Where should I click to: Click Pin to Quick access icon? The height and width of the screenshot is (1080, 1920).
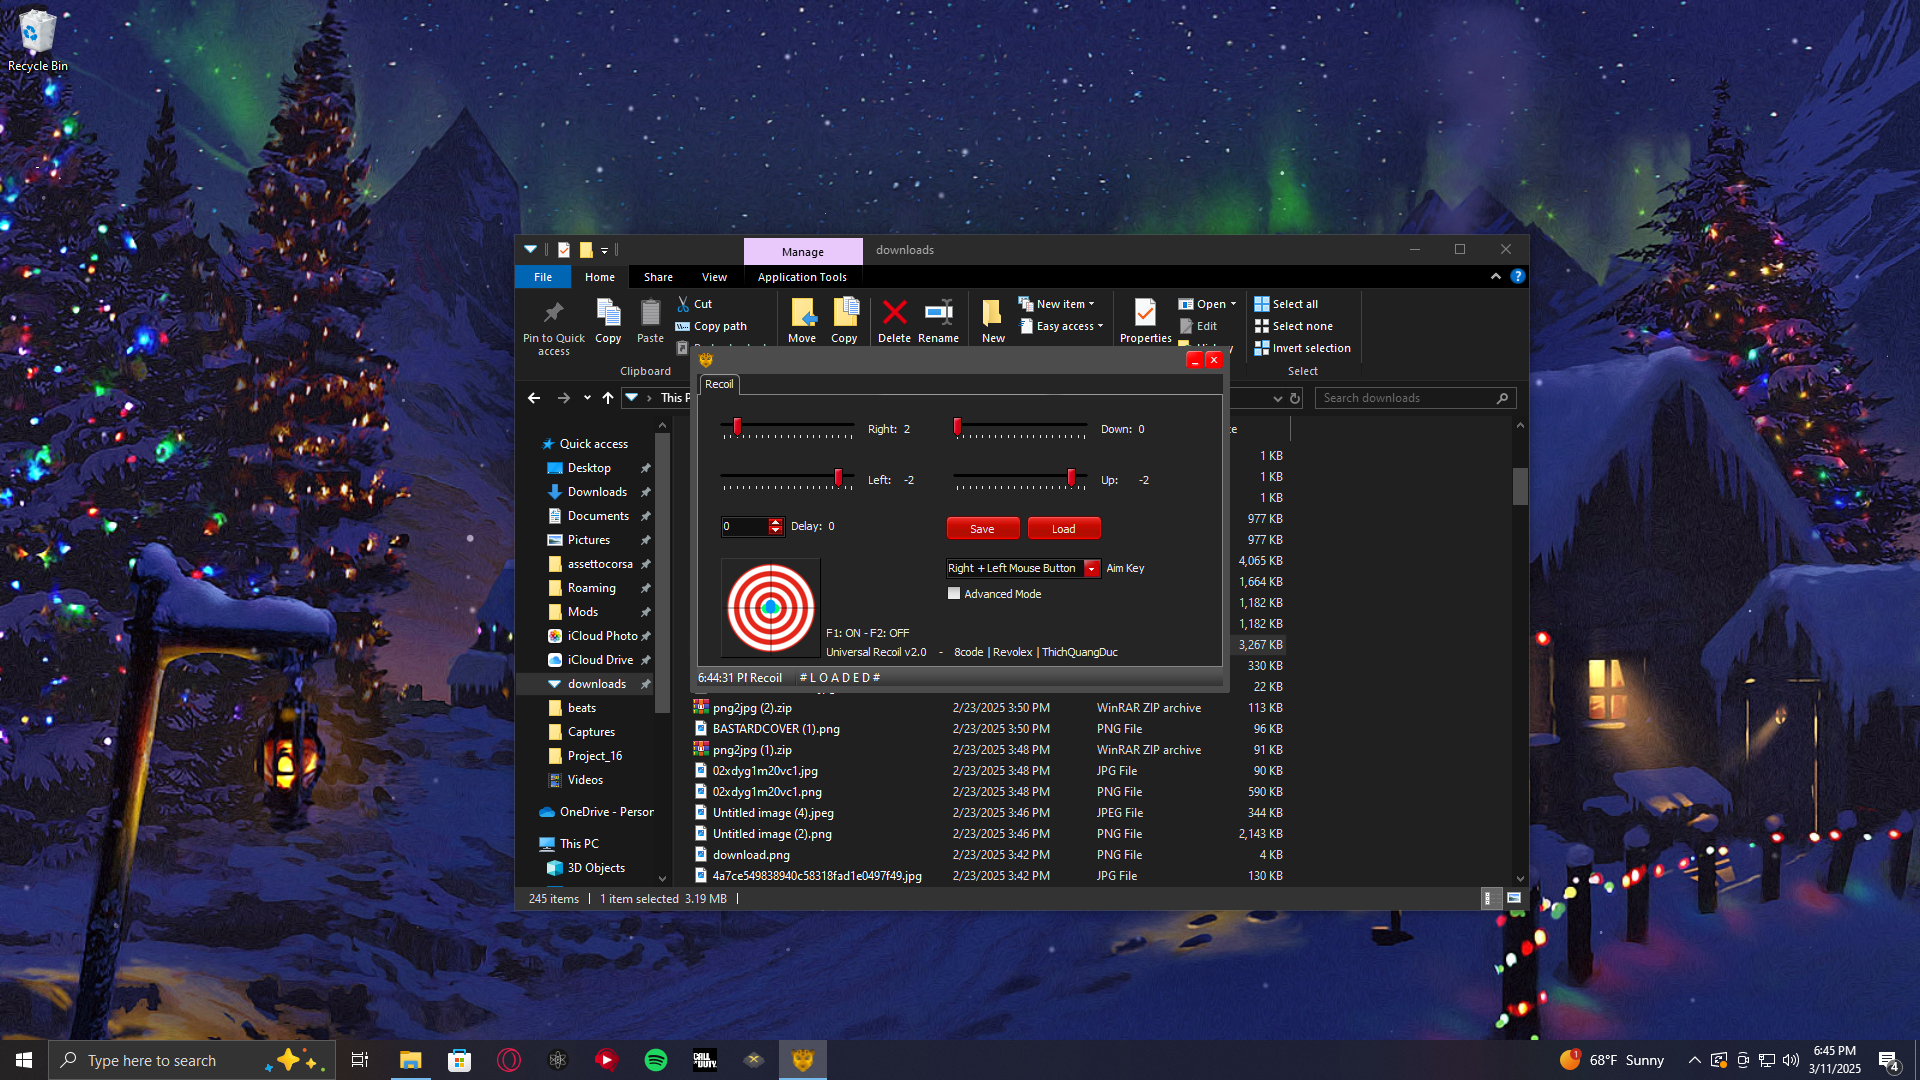[553, 313]
